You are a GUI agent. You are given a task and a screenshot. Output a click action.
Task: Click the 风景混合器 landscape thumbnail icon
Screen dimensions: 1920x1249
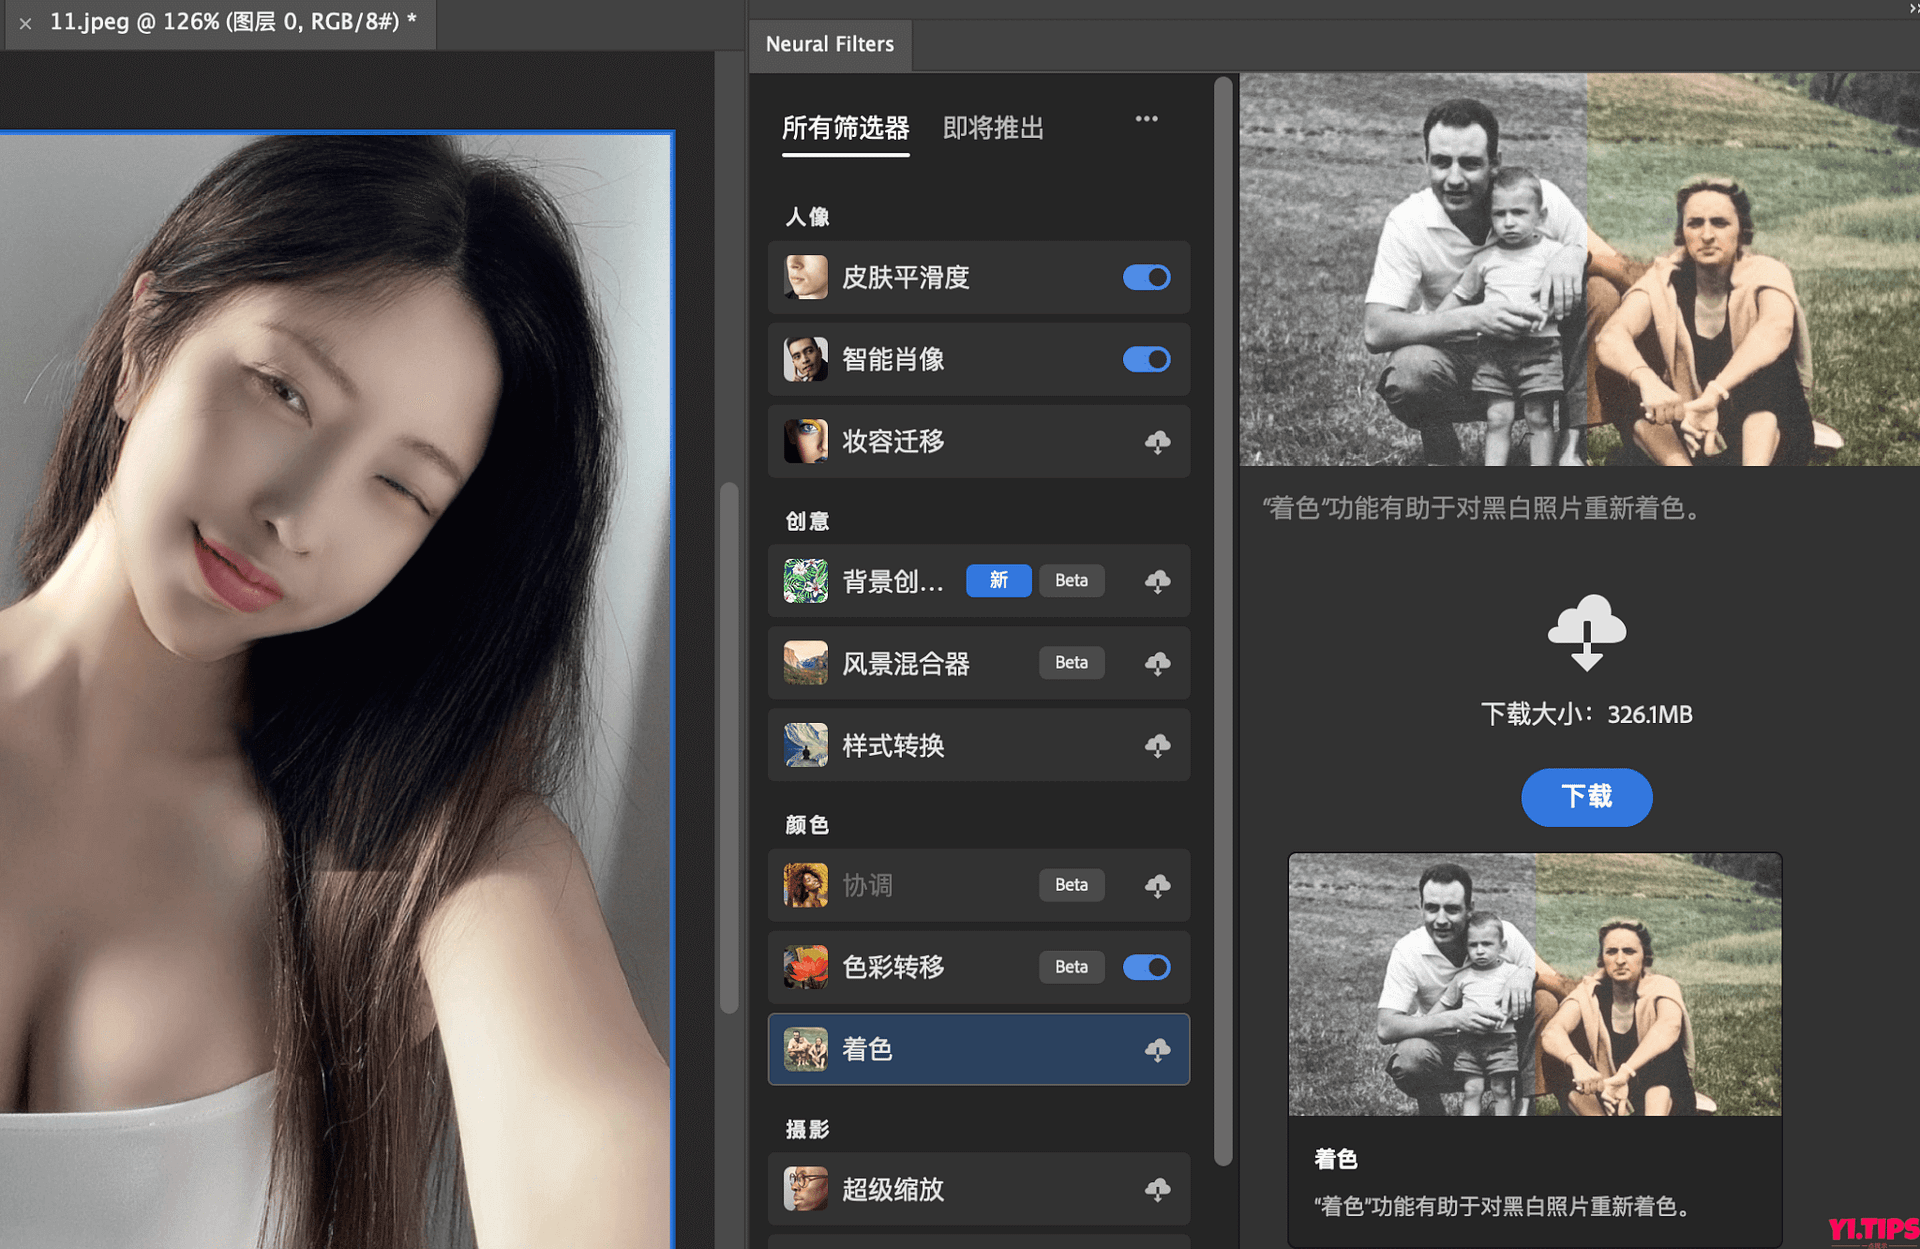tap(806, 663)
